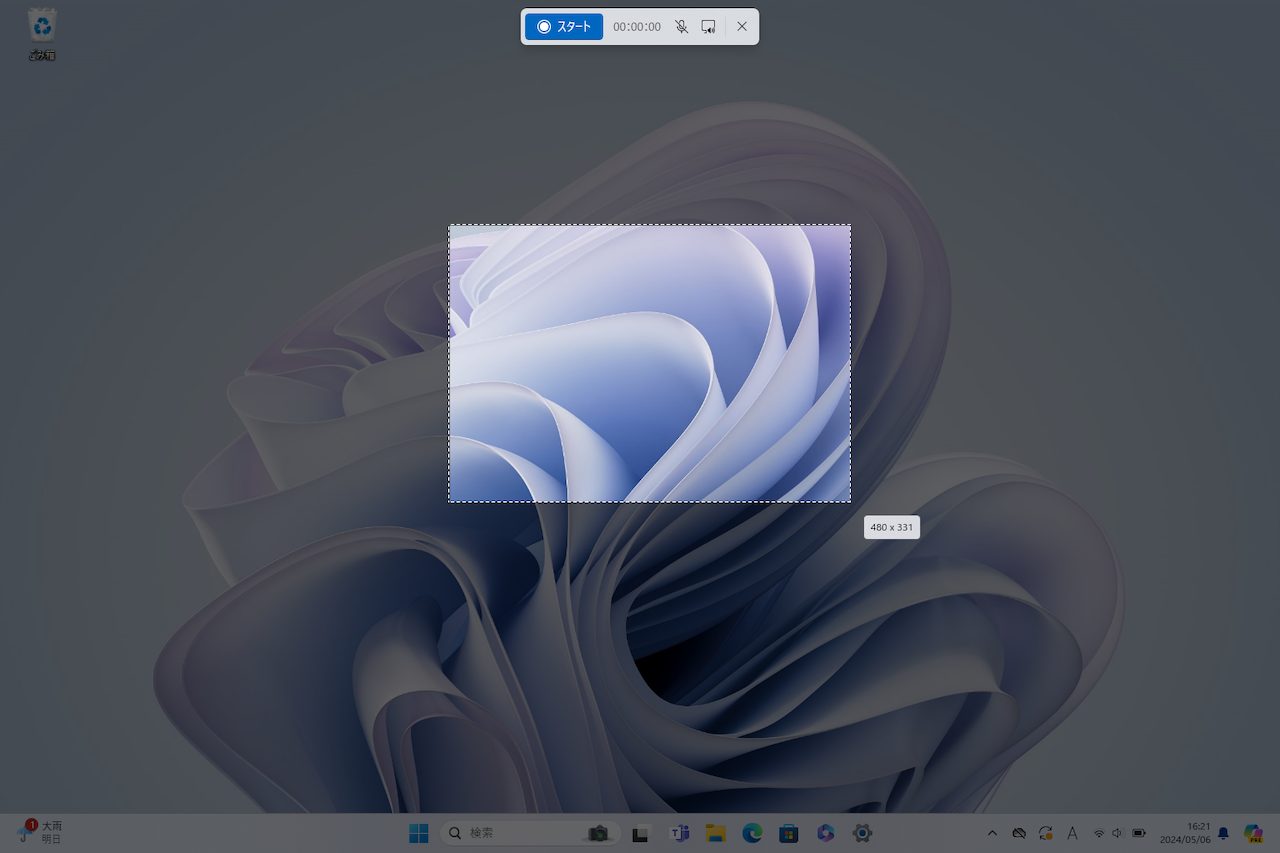Click the camera icon in search box
Viewport: 1280px width, 853px height.
[x=598, y=833]
